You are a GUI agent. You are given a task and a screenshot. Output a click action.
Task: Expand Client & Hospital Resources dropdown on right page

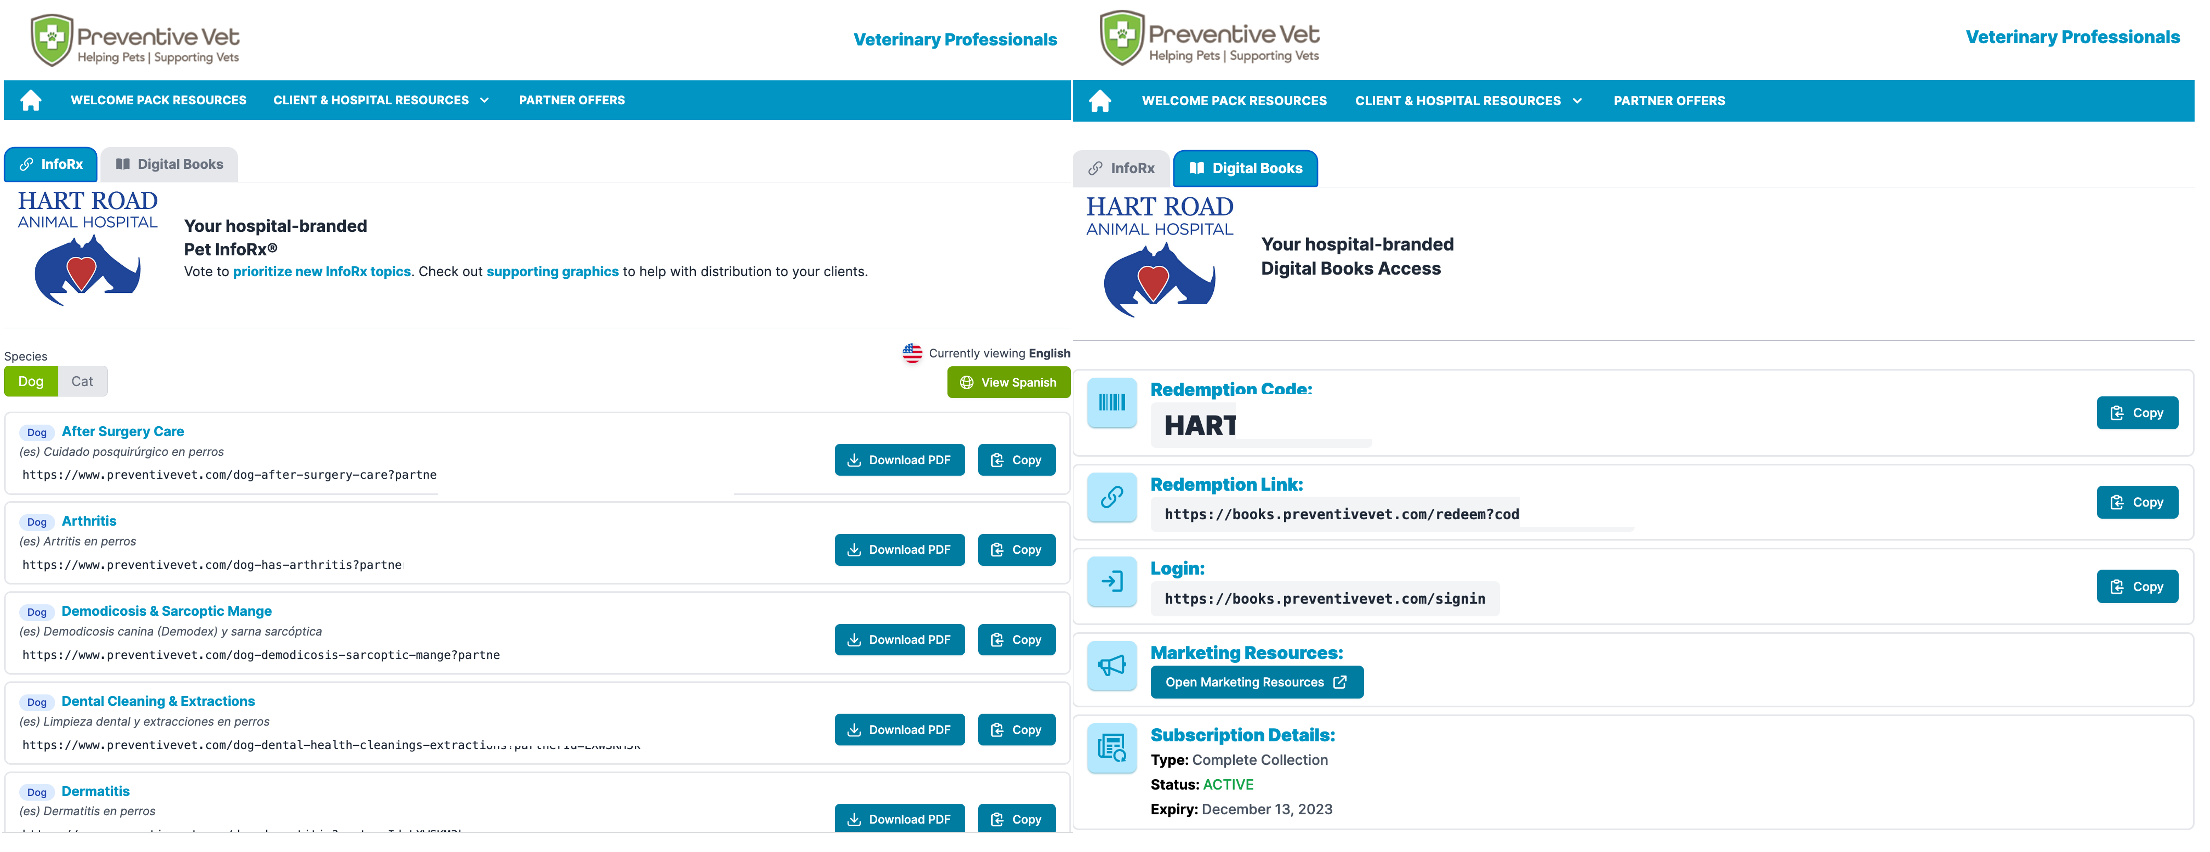[x=1469, y=101]
